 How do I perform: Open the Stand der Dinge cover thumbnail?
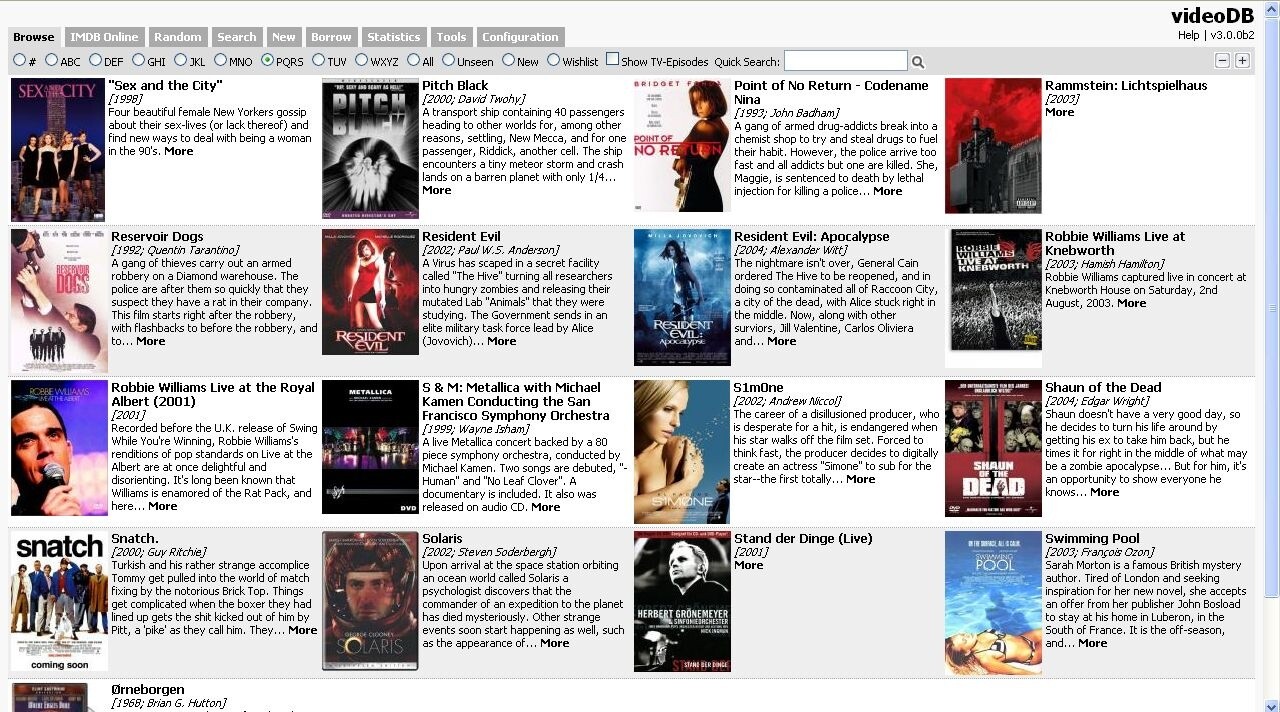682,601
